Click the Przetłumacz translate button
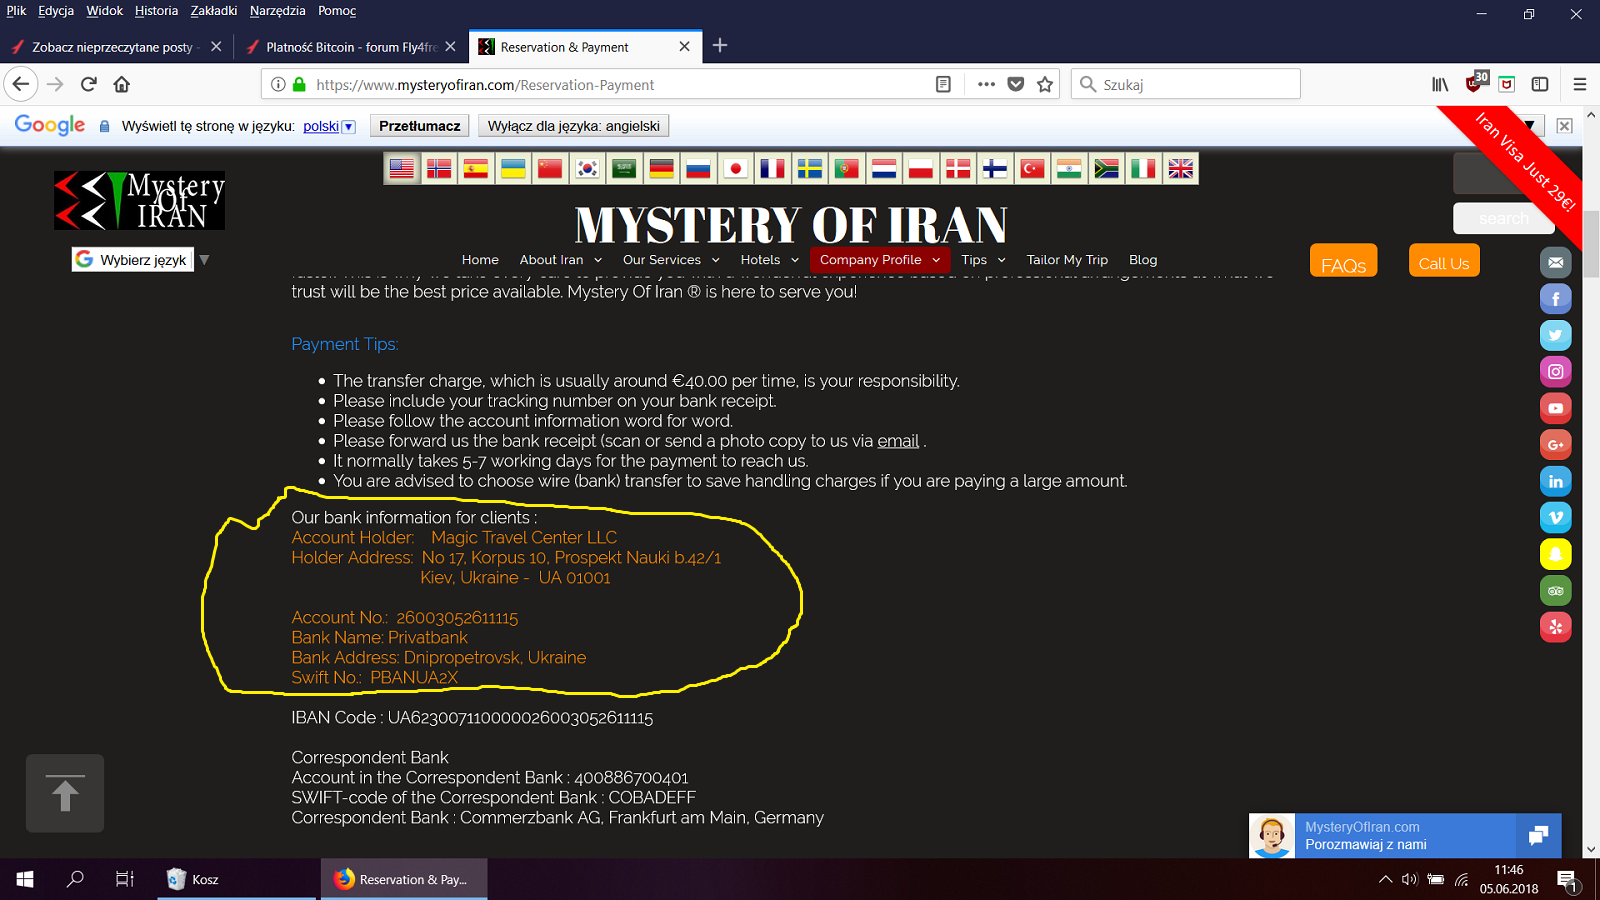The height and width of the screenshot is (900, 1600). [x=420, y=126]
